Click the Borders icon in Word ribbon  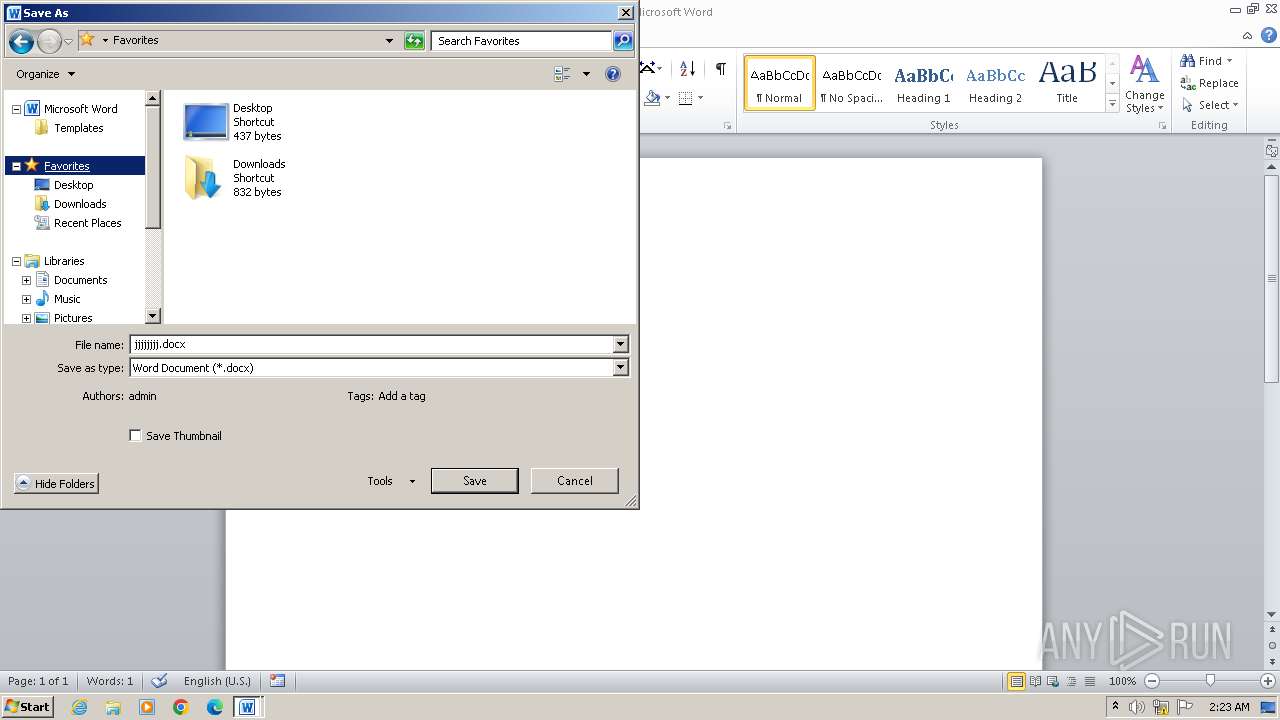pyautogui.click(x=685, y=98)
